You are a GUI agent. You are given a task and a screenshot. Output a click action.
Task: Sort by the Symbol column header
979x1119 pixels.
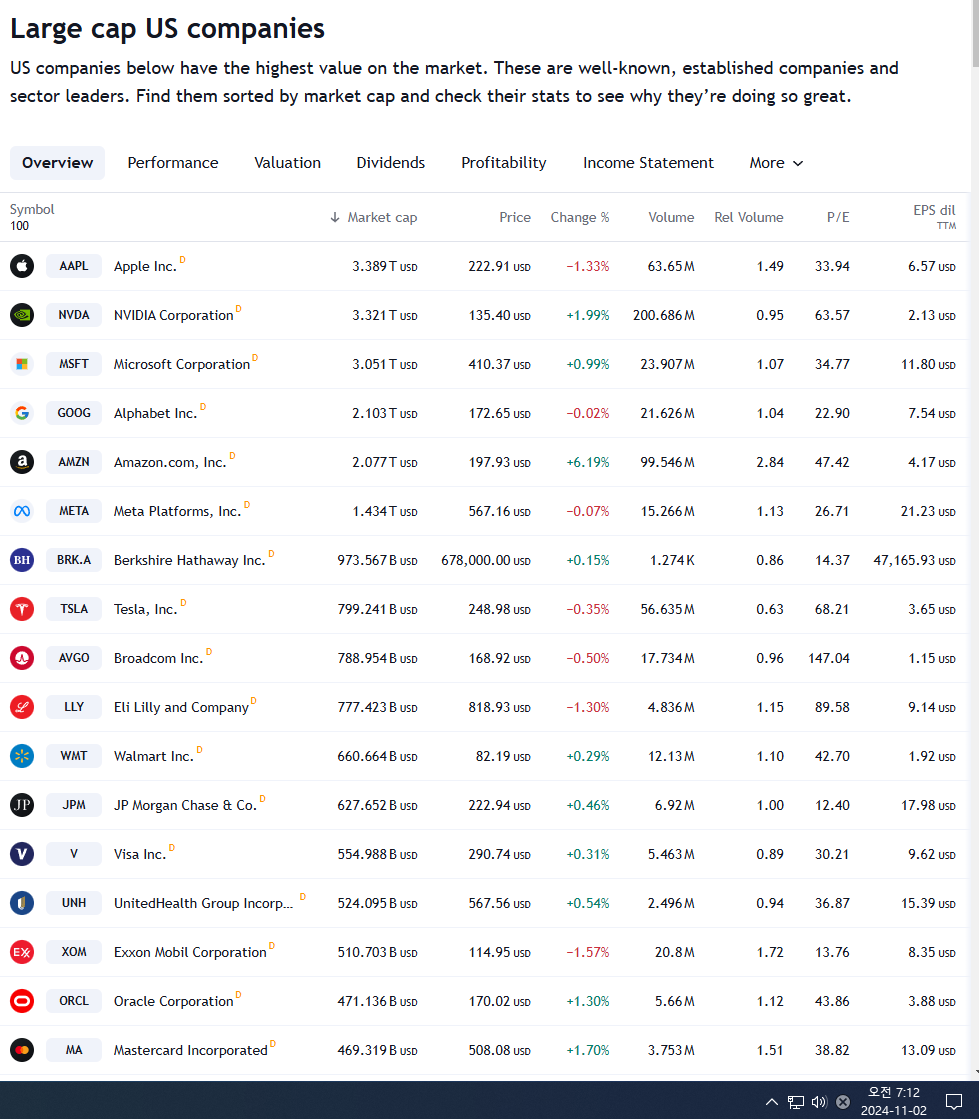pyautogui.click(x=32, y=209)
